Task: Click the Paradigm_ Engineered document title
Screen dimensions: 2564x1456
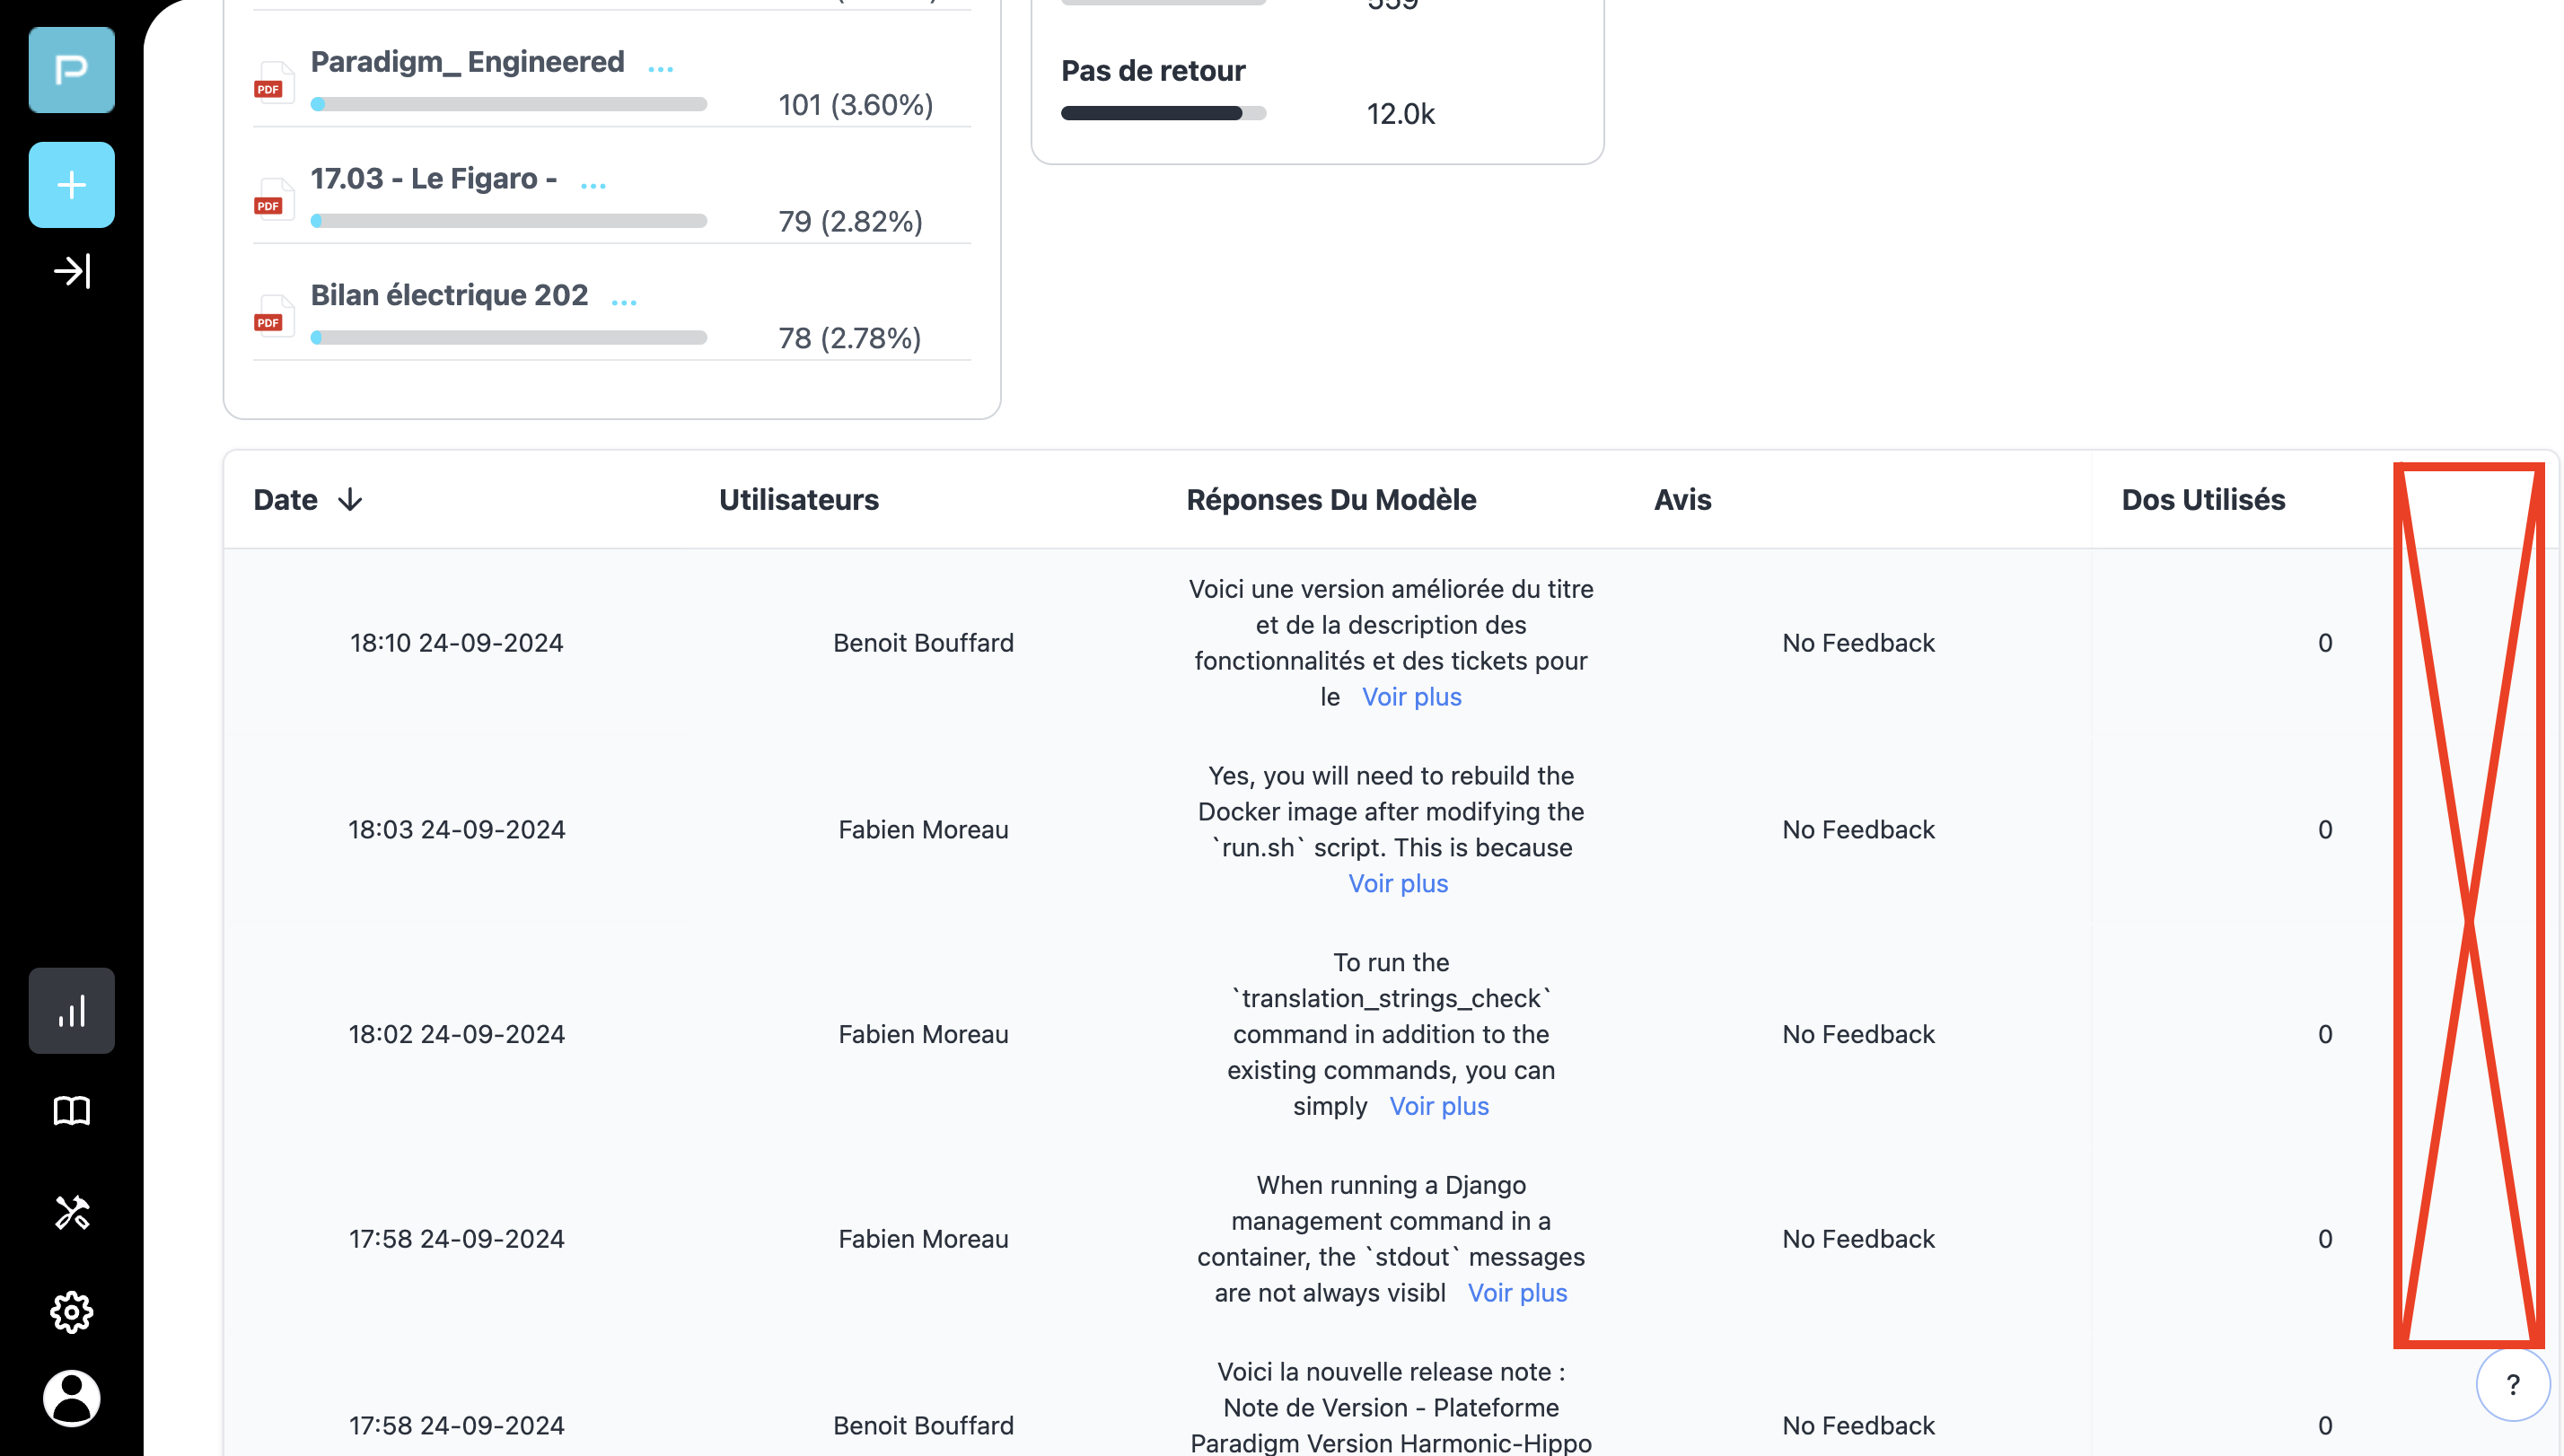Action: pyautogui.click(x=467, y=62)
